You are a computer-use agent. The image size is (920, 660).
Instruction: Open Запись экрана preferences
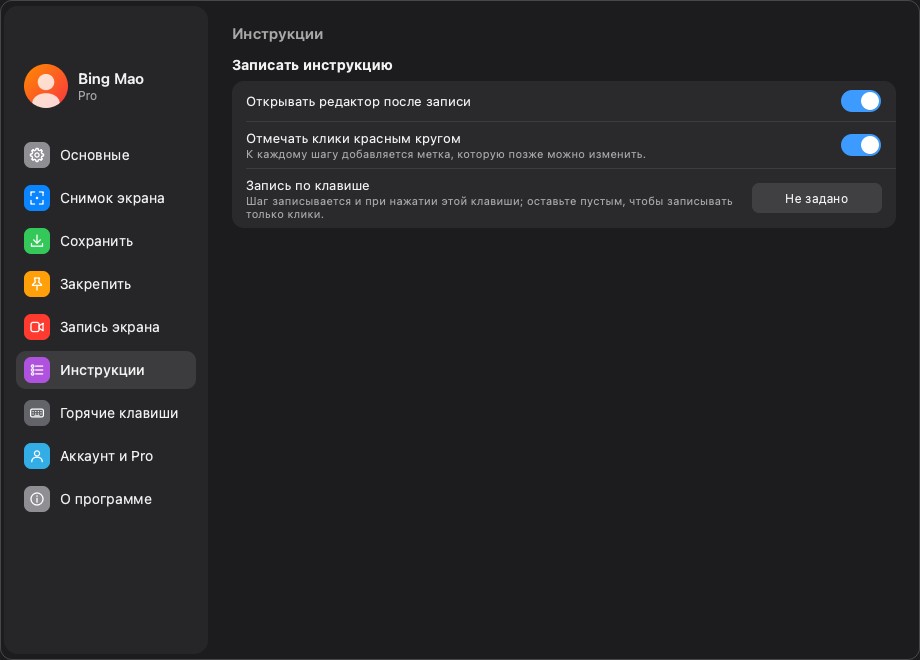pyautogui.click(x=106, y=327)
